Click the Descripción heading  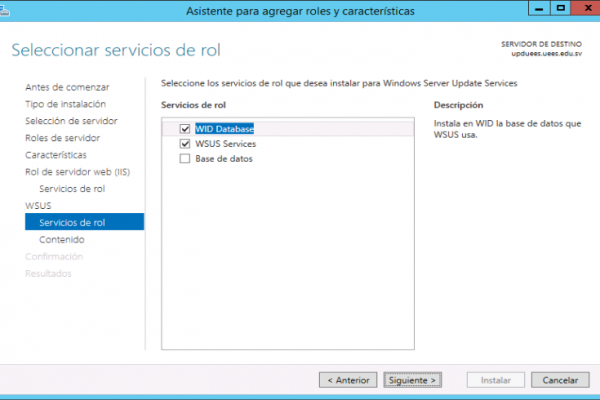click(458, 105)
